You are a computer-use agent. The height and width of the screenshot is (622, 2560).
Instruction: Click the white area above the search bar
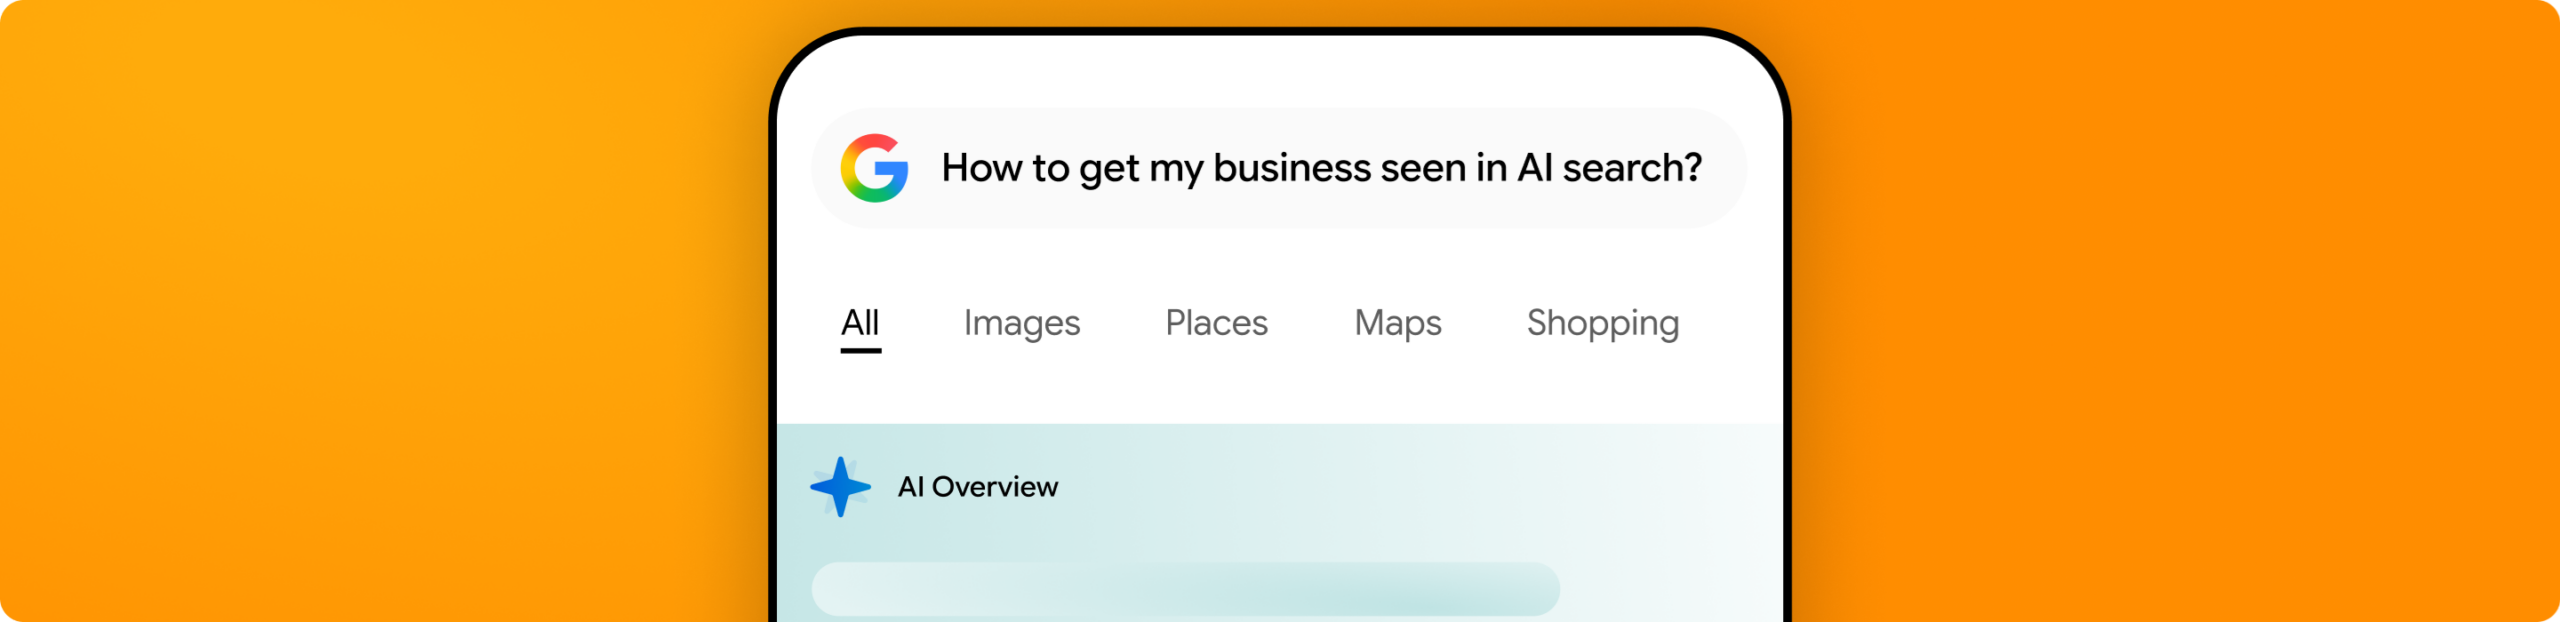coord(1280,72)
